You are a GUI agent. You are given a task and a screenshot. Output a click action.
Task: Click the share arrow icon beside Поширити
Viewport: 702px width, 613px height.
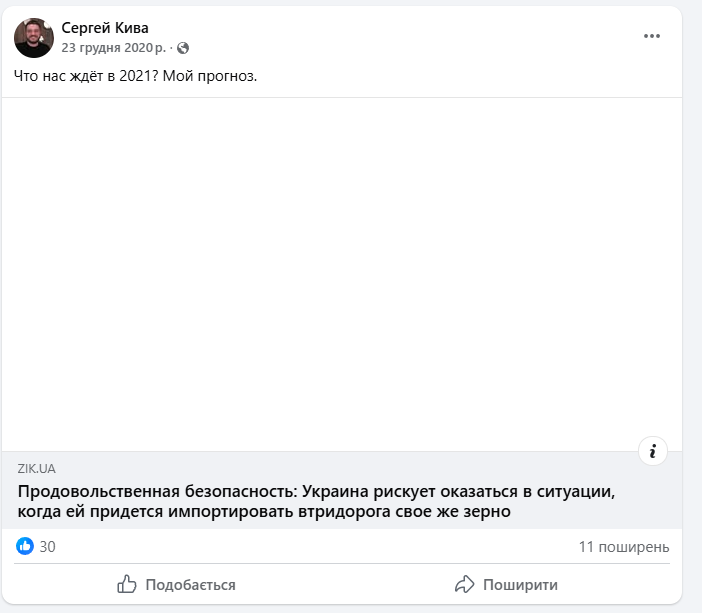point(464,584)
